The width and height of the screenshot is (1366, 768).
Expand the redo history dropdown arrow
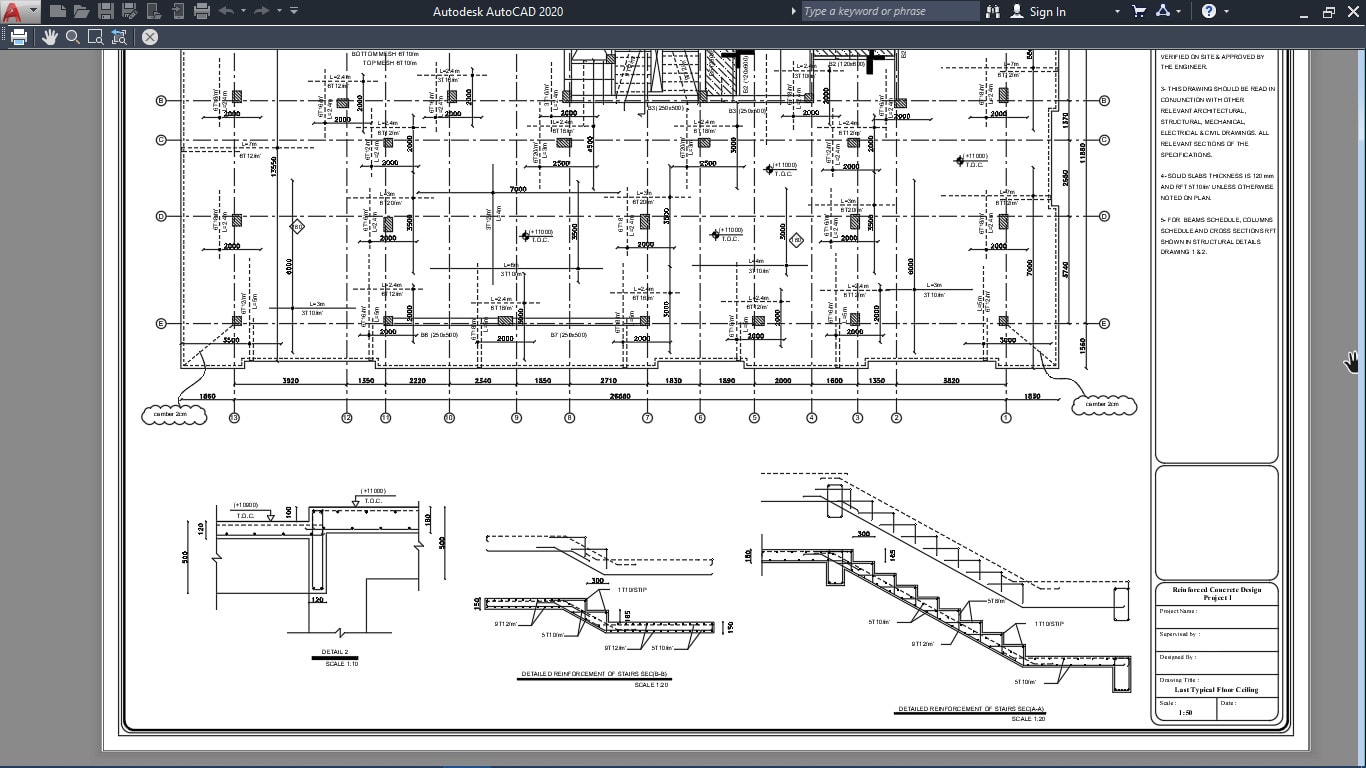(278, 11)
